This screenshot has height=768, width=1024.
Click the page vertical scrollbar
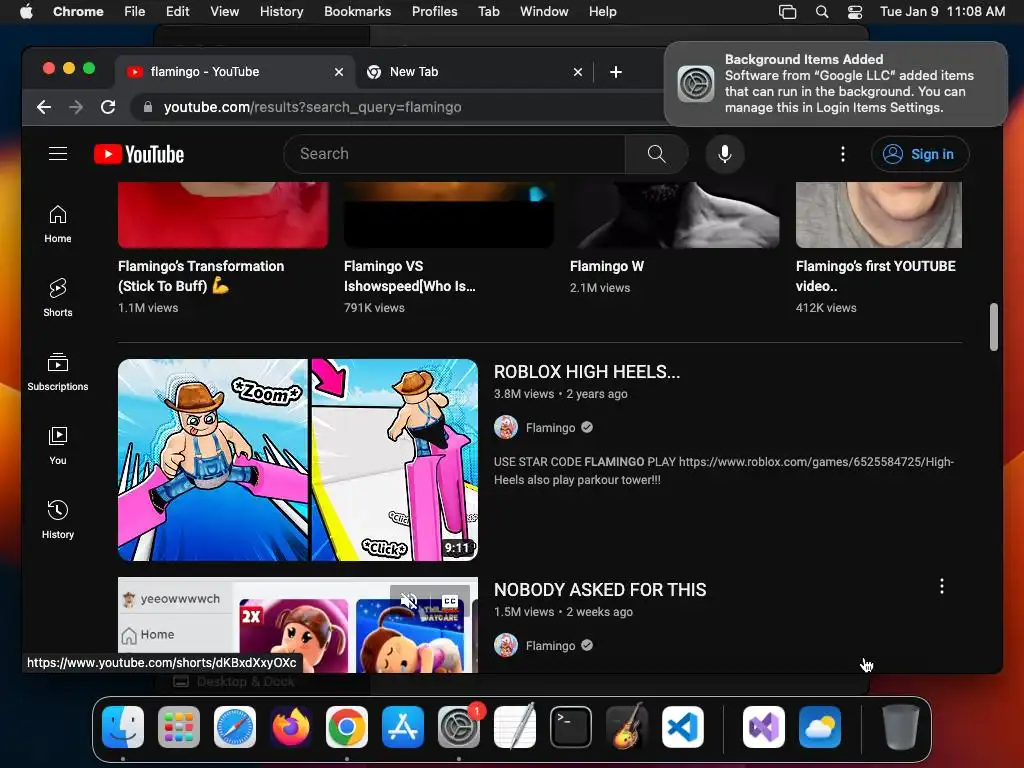click(x=994, y=327)
